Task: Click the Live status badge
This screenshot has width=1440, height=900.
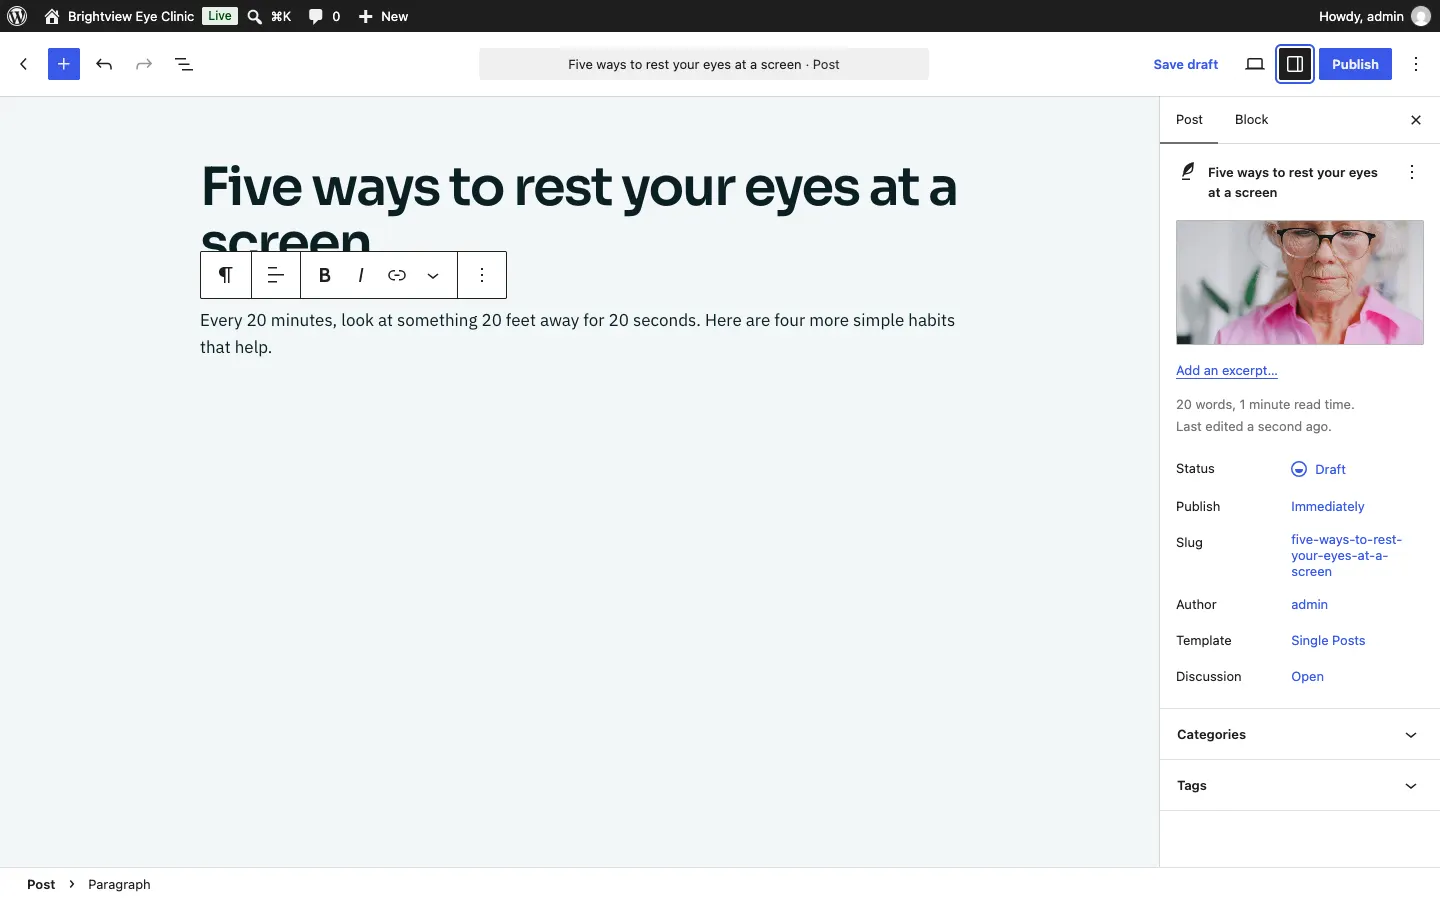Action: pos(220,16)
